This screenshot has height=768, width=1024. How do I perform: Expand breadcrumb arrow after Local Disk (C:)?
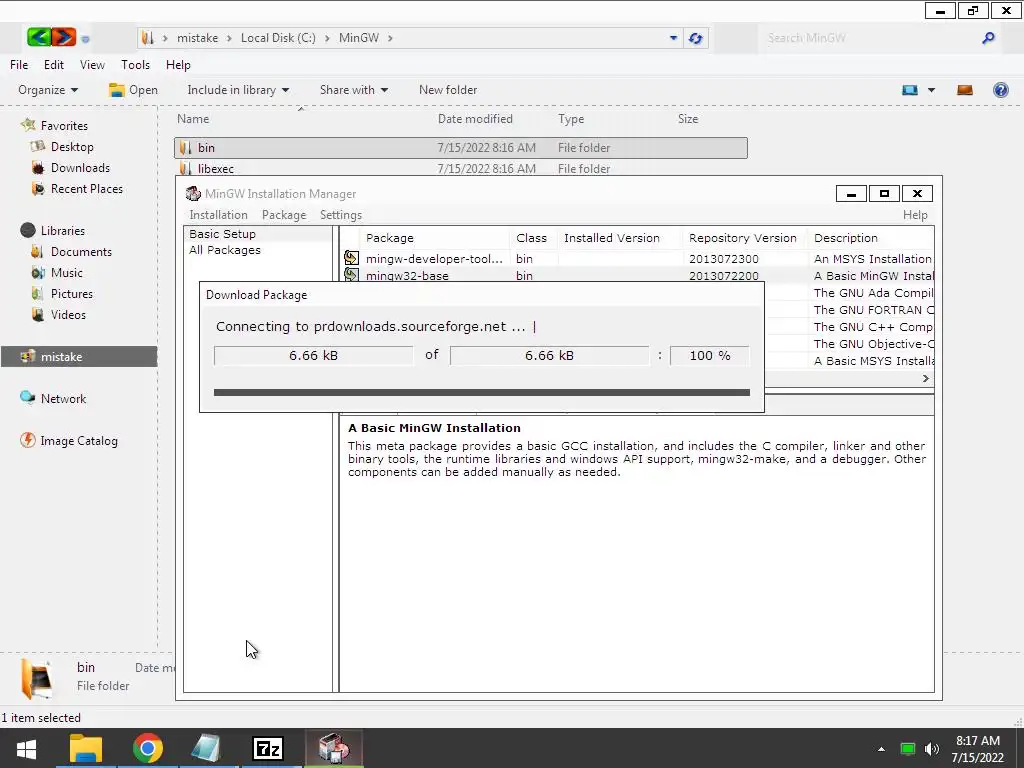click(327, 38)
